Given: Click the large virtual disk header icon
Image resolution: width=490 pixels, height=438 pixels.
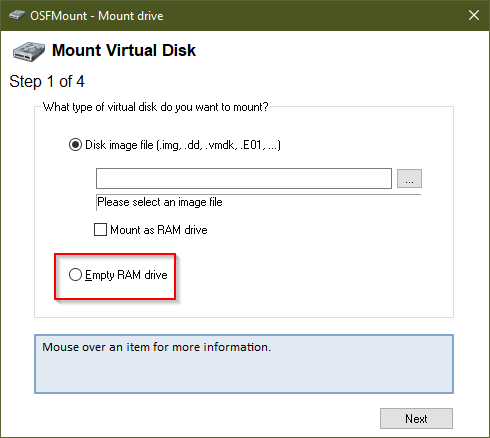Looking at the screenshot, I should [29, 52].
